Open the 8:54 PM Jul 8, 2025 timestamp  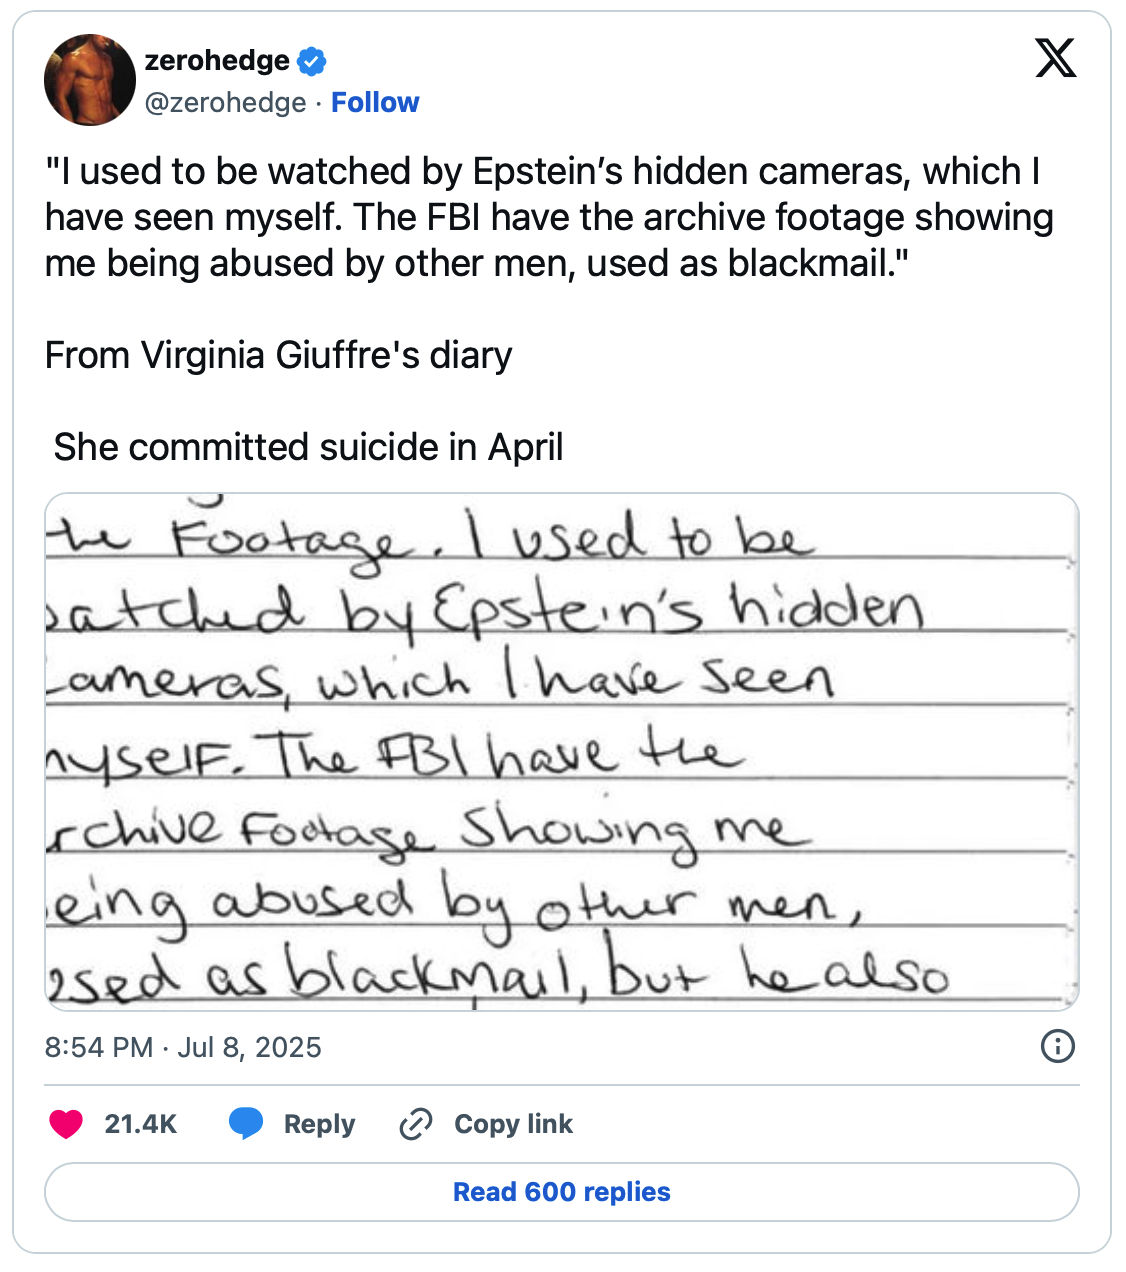pos(183,1047)
